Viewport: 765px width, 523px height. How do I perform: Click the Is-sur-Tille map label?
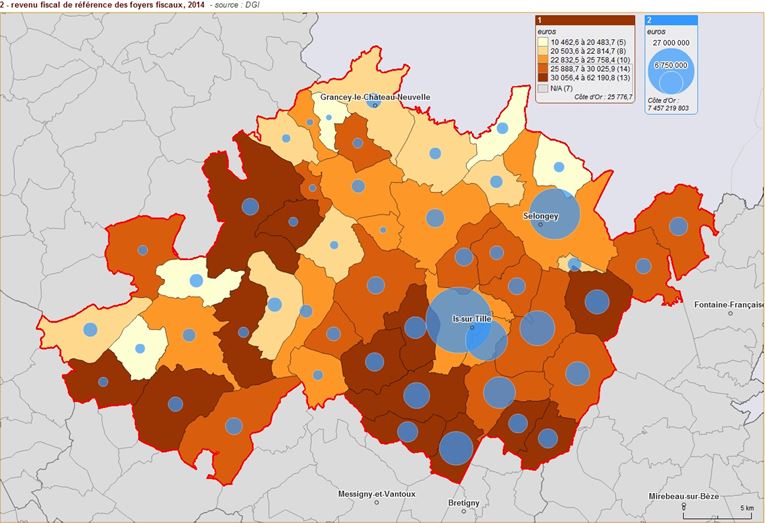472,319
